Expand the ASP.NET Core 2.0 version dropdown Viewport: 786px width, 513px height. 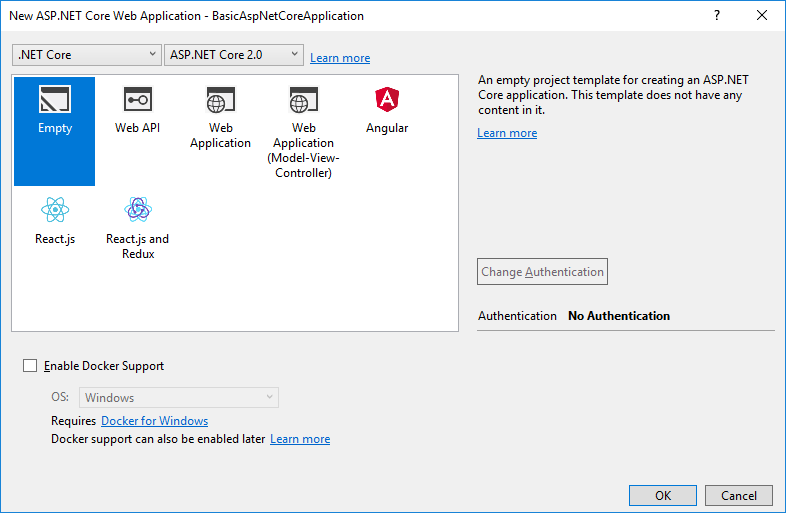point(234,55)
